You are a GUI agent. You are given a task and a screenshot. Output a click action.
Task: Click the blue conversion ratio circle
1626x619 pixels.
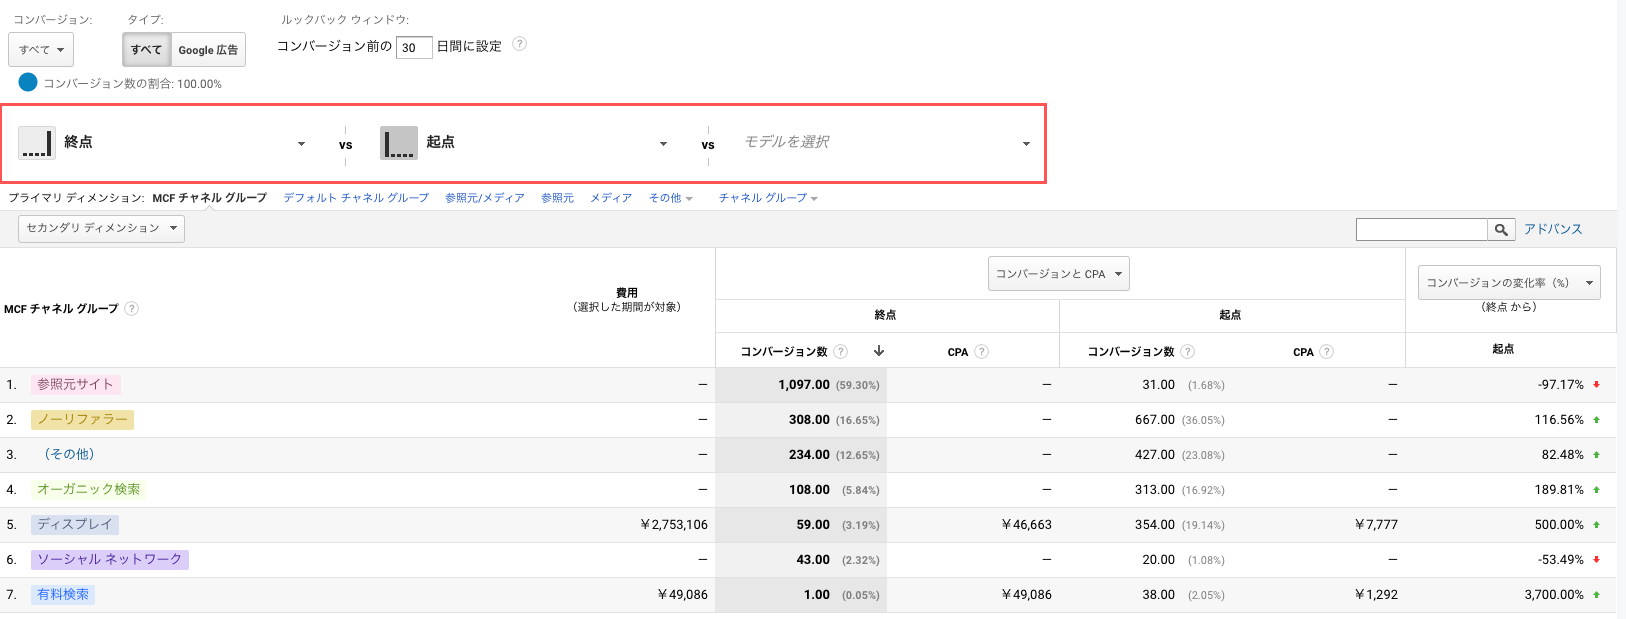(28, 83)
